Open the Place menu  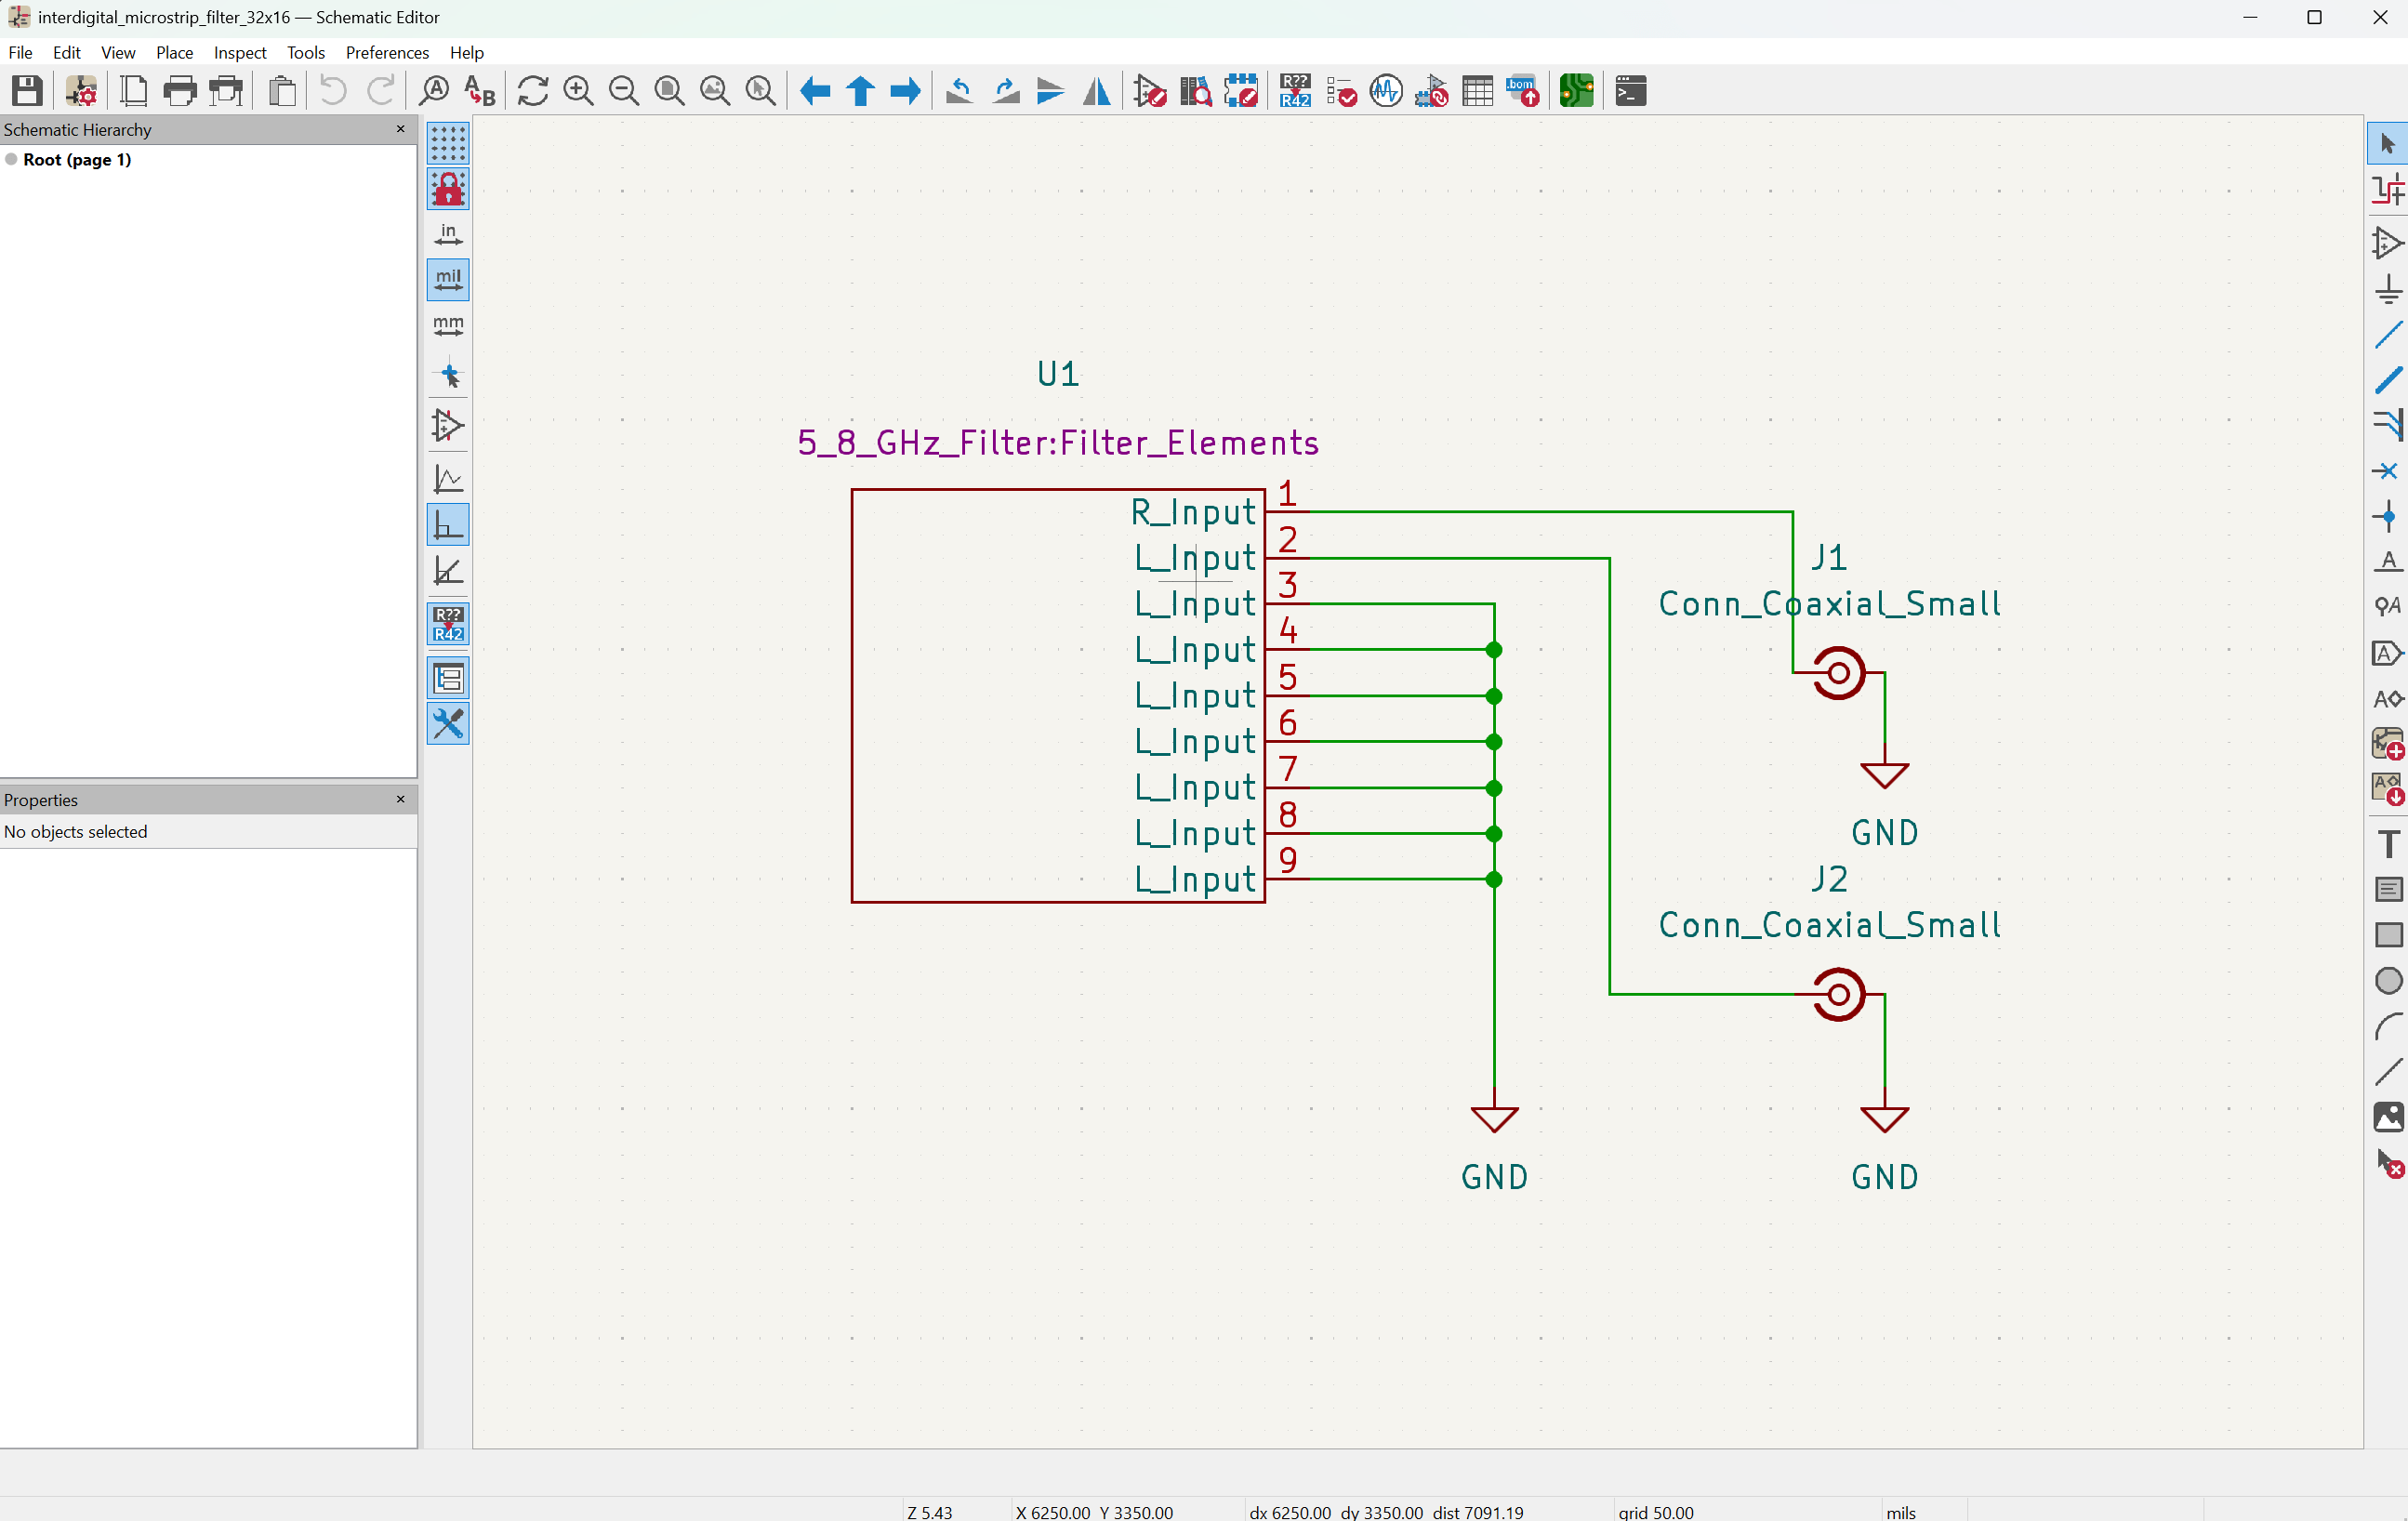(x=174, y=52)
